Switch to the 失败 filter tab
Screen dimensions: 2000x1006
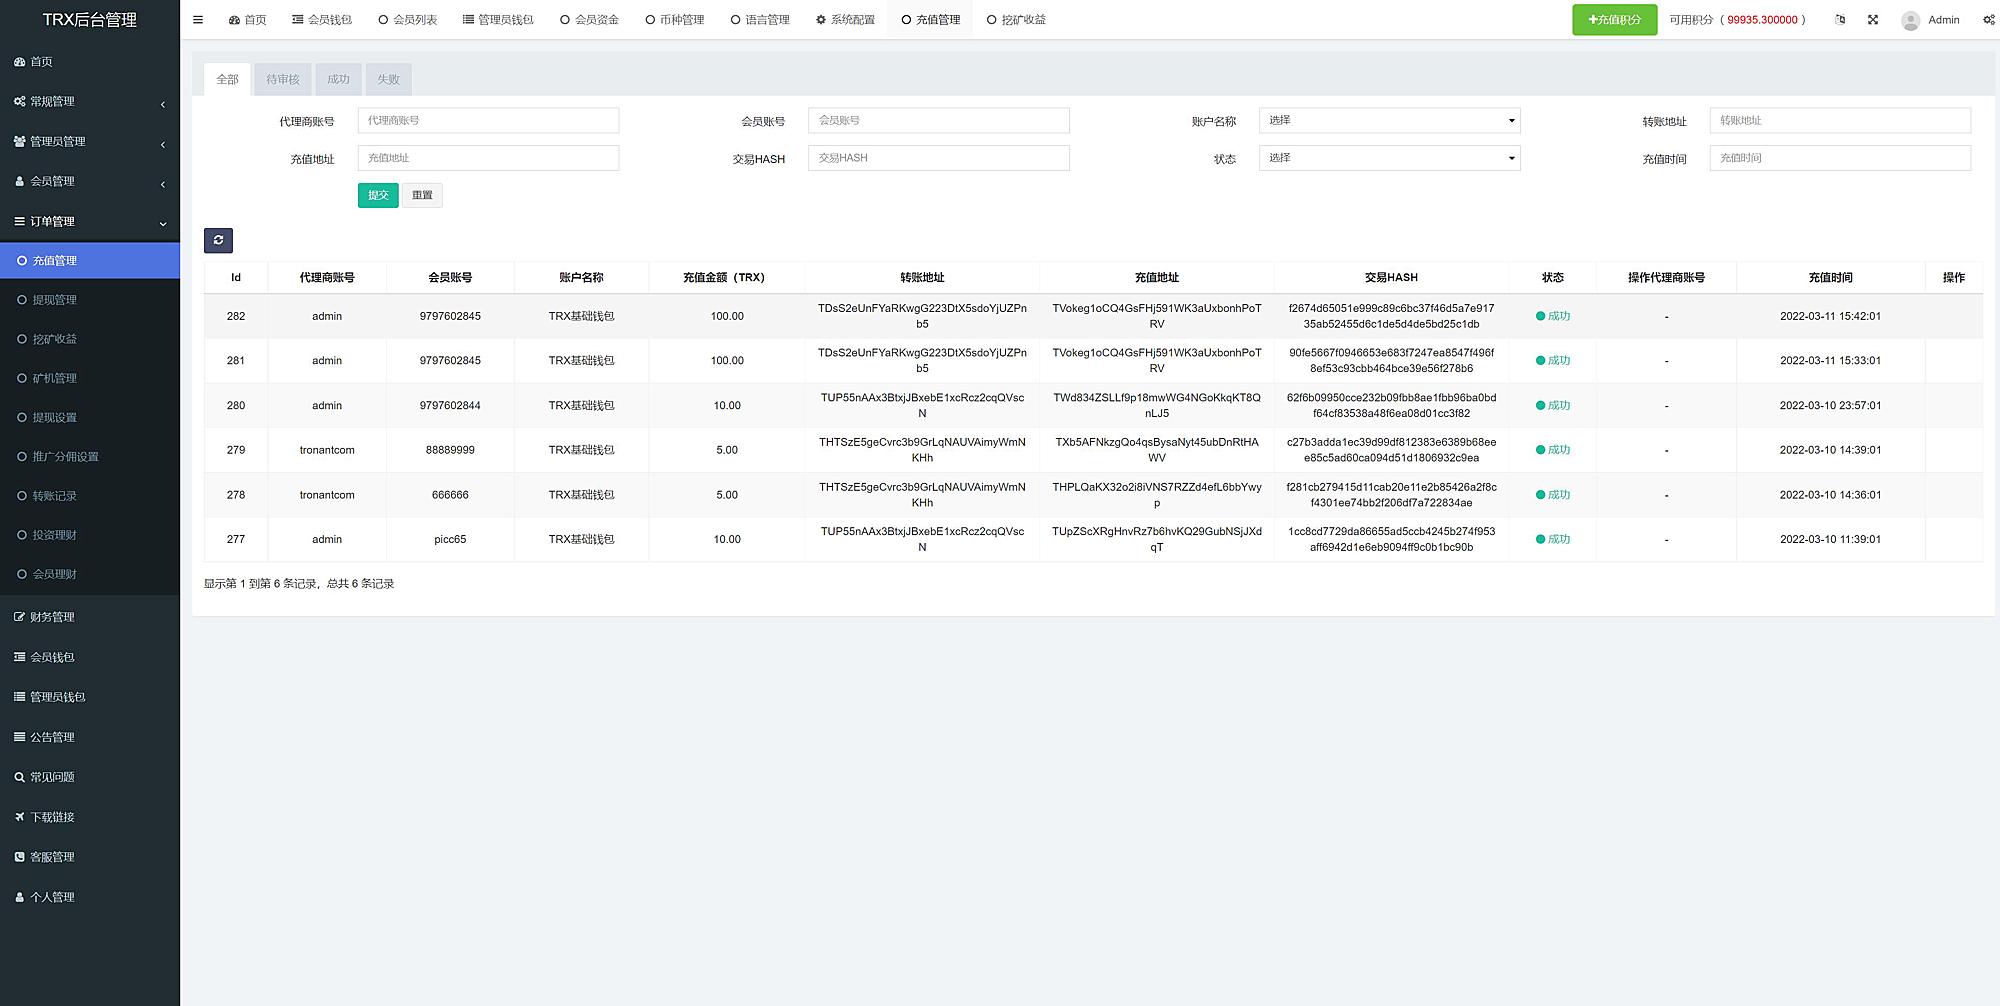388,80
